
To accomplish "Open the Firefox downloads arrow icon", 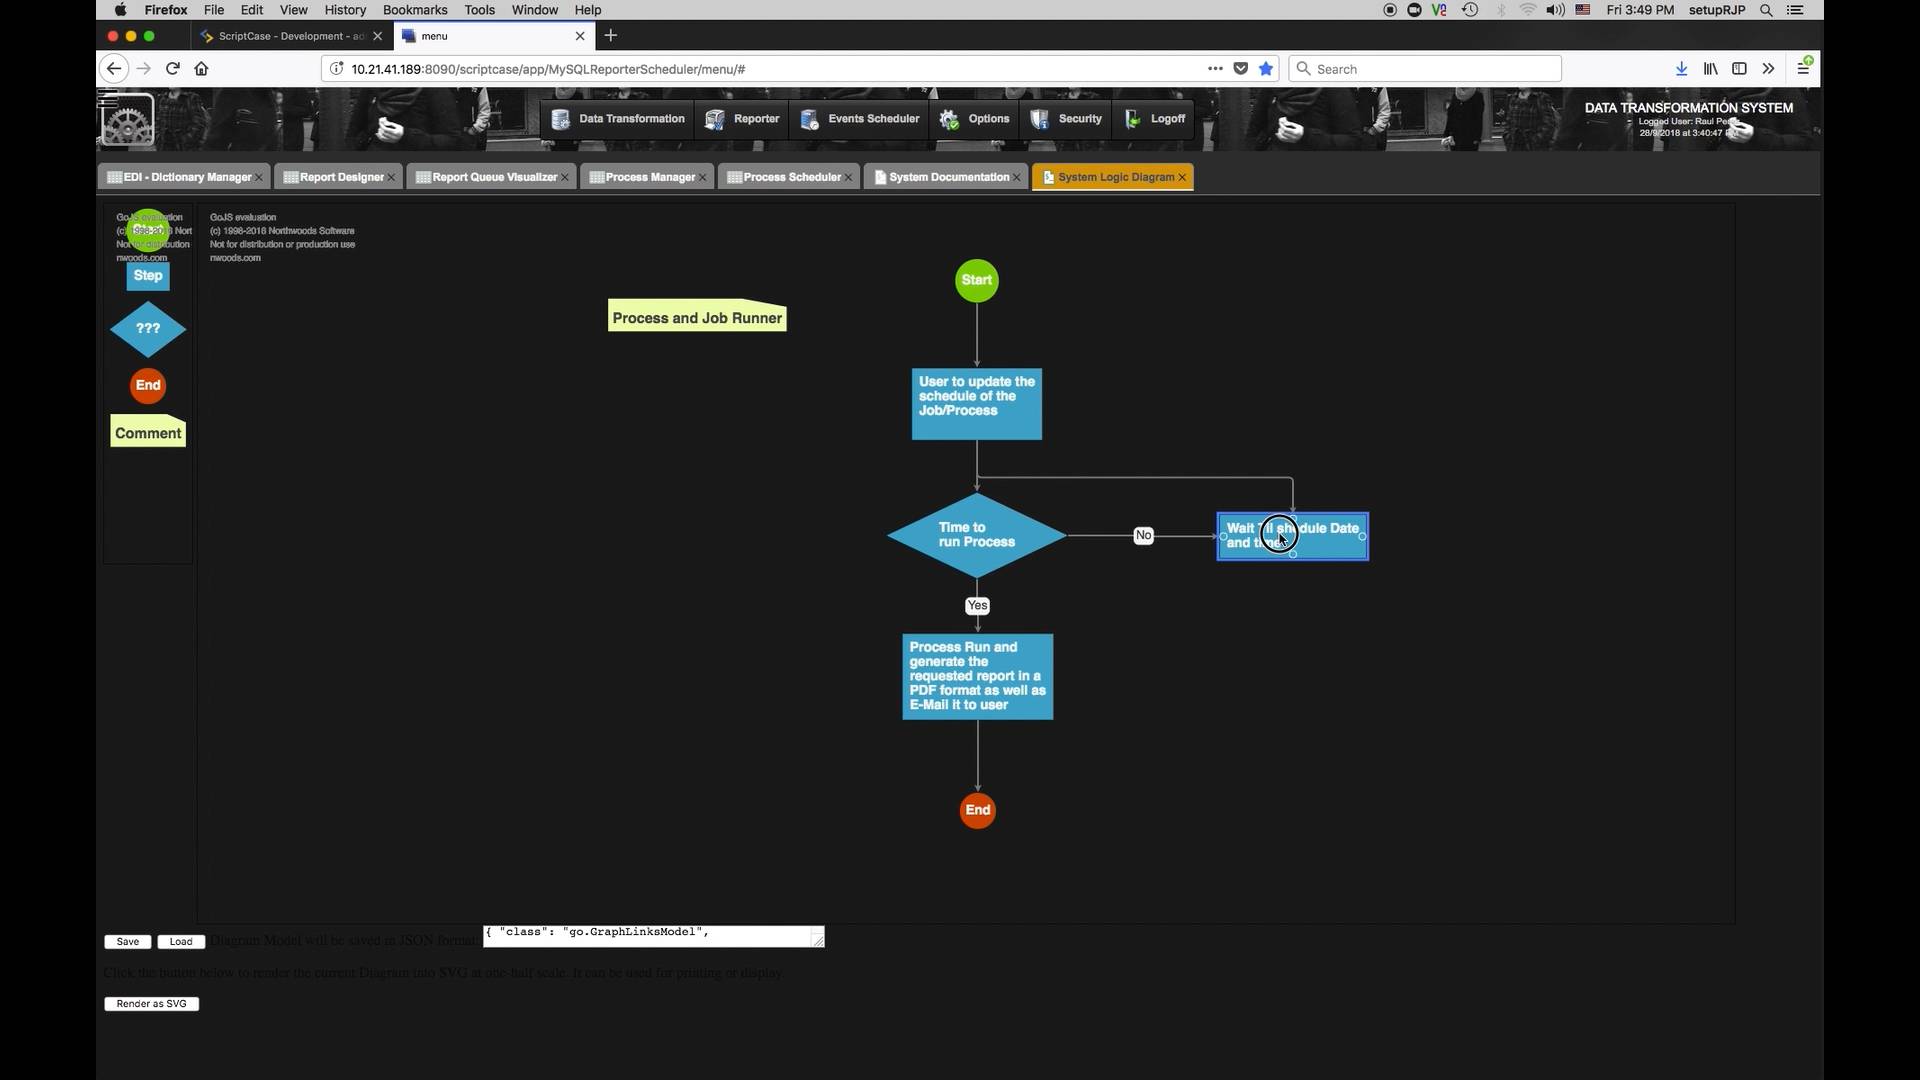I will click(1681, 69).
